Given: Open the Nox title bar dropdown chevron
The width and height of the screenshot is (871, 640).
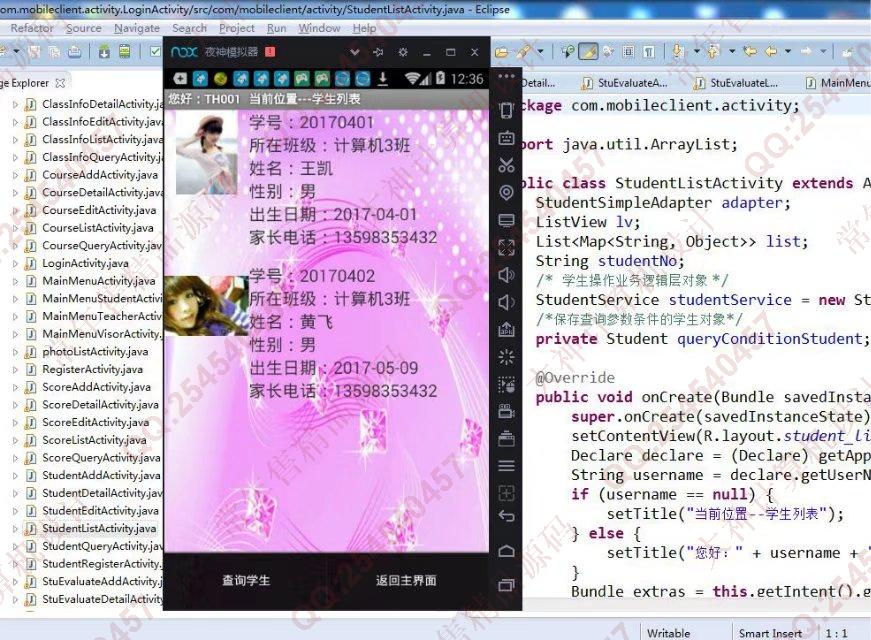Looking at the screenshot, I should click(354, 52).
